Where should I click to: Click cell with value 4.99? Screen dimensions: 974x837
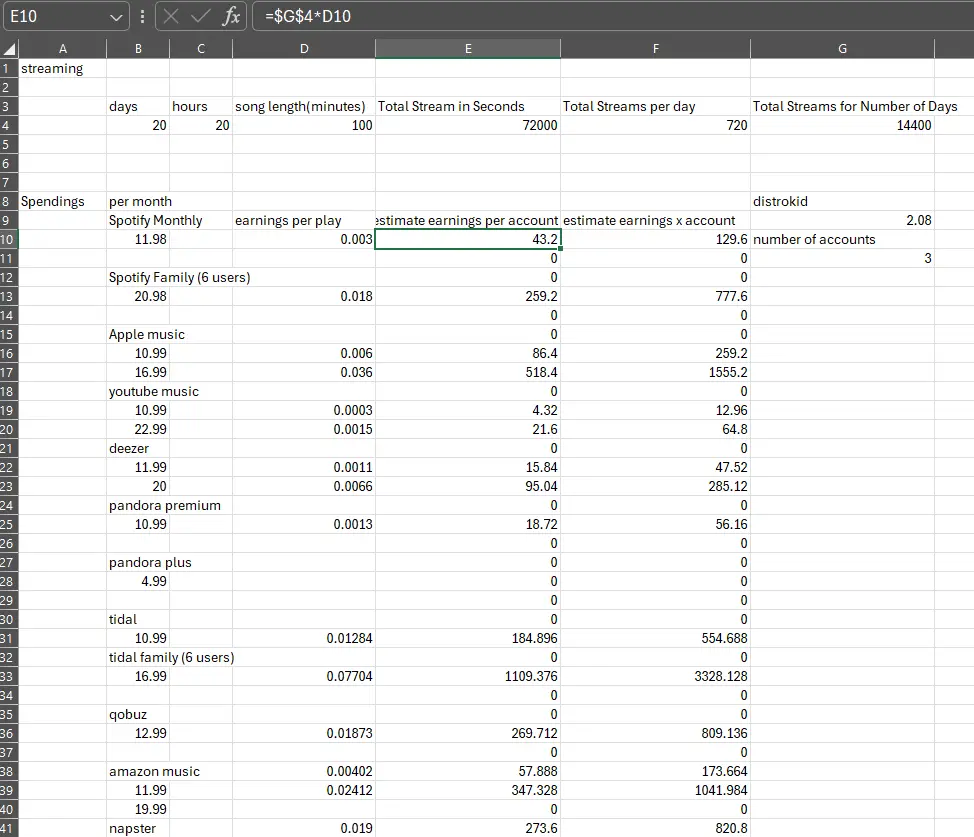pyautogui.click(x=138, y=581)
